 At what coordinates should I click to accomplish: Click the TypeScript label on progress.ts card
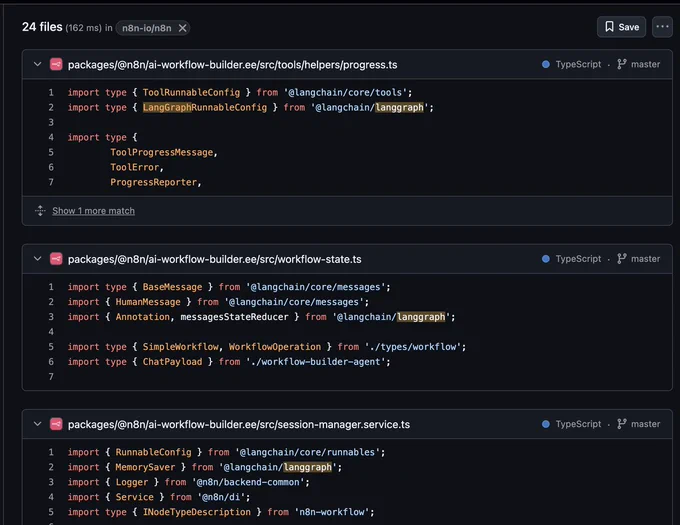coord(578,64)
